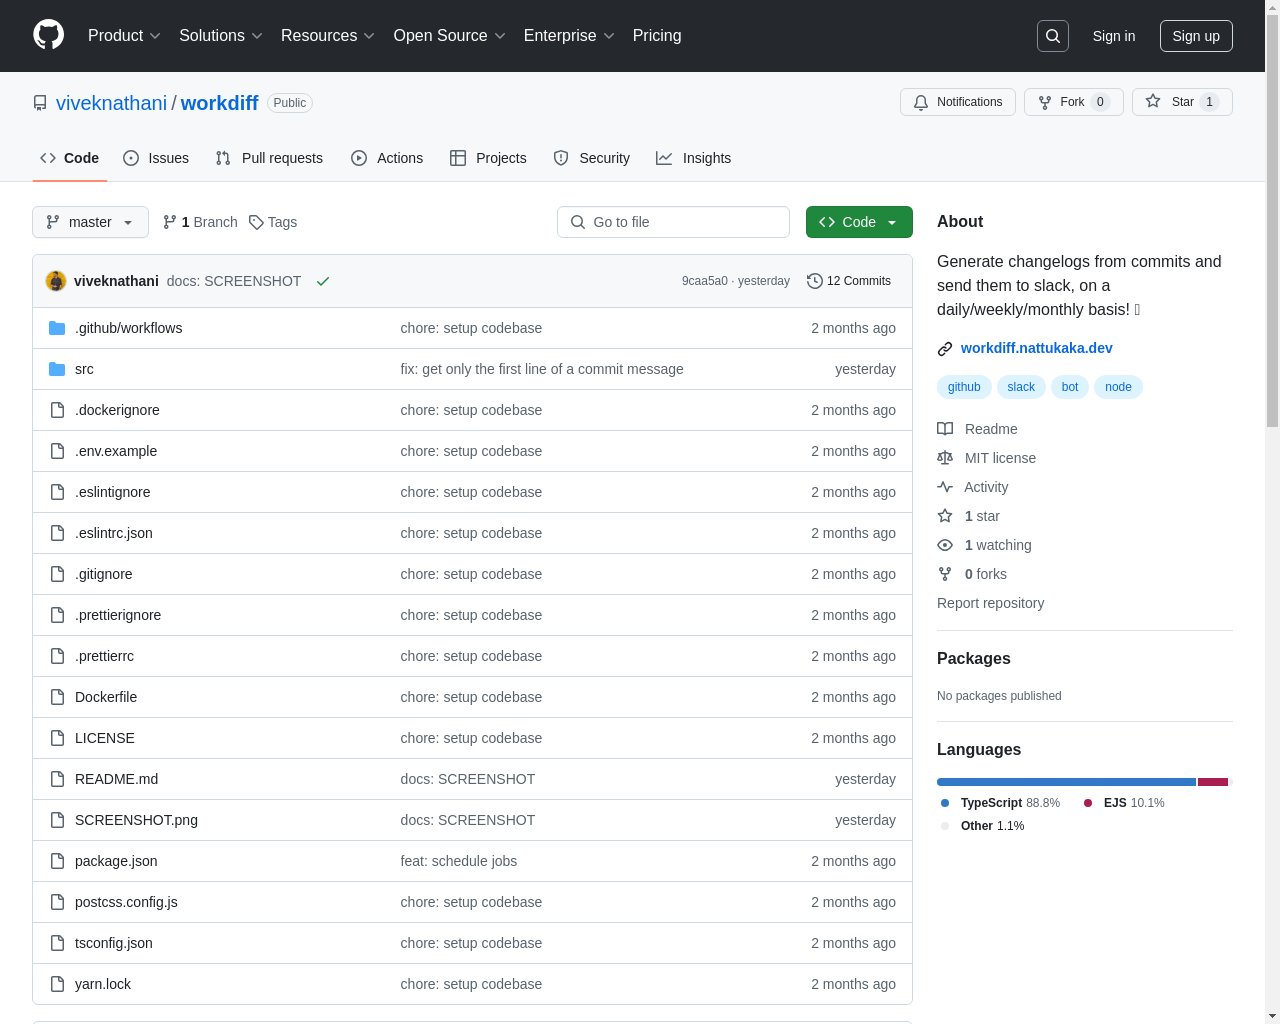Click the file icon beside LICENSE
The height and width of the screenshot is (1024, 1280).
point(57,738)
